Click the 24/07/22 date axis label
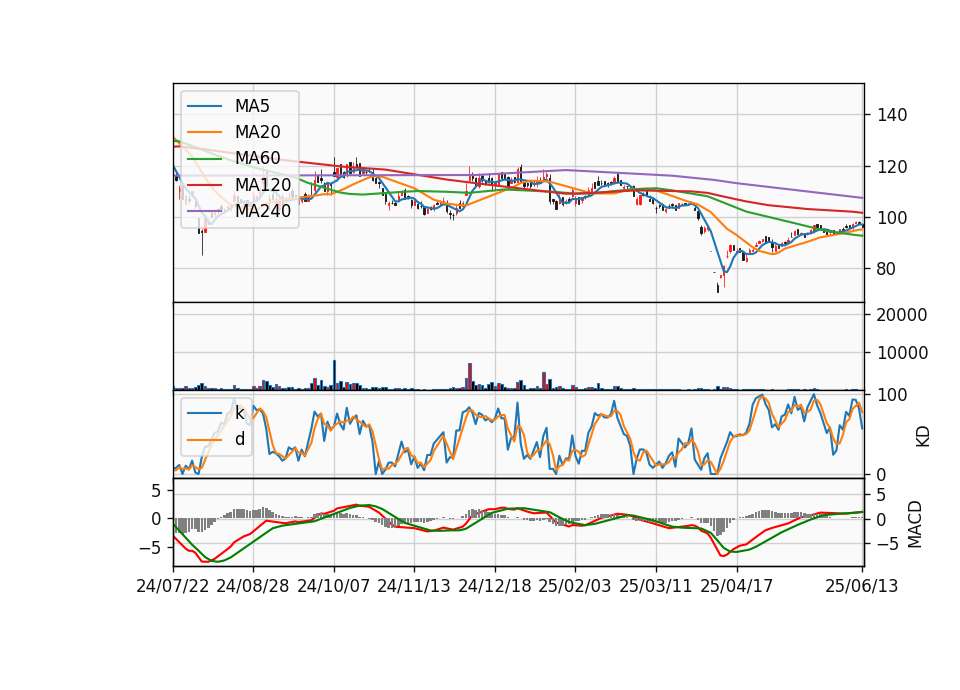Screen dimensions: 960x690 (173, 586)
